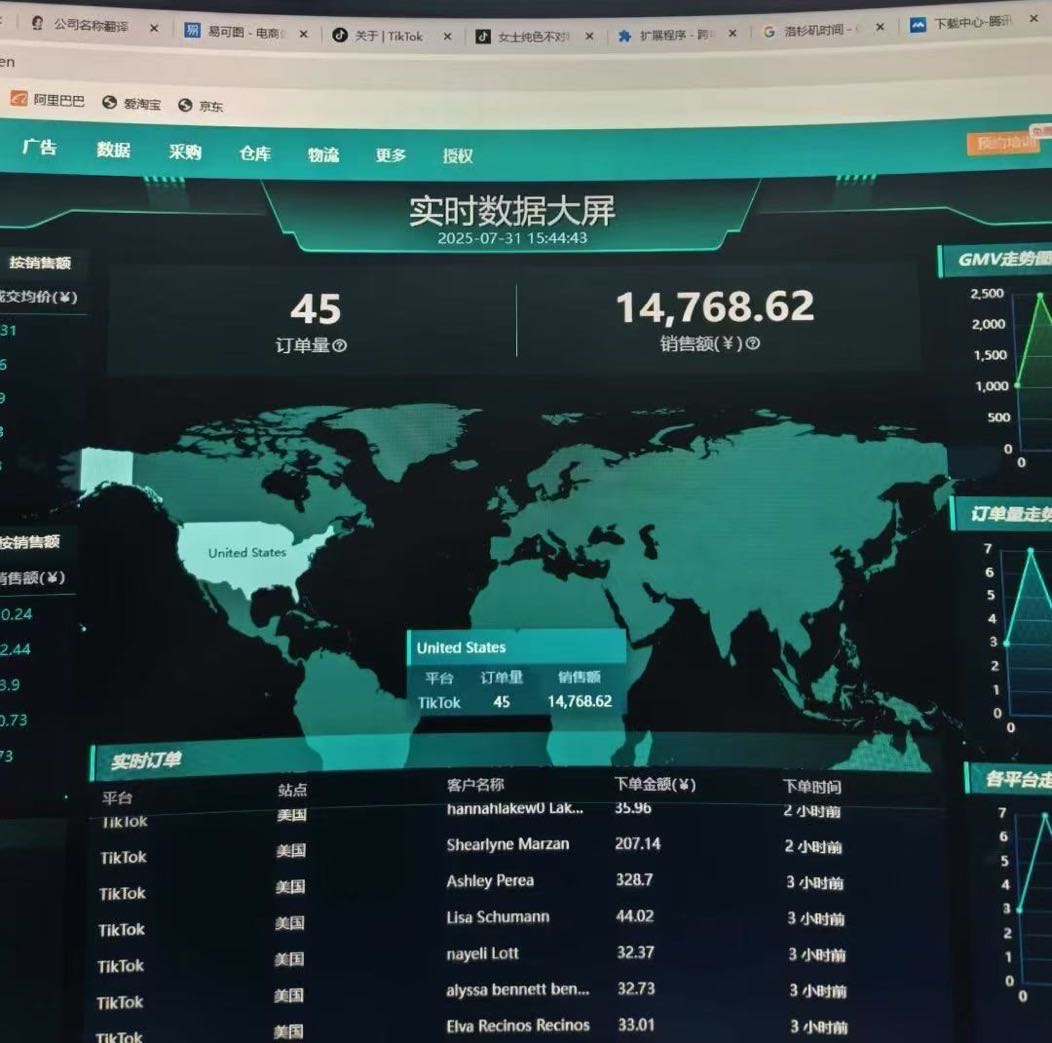
Task: Click the 站点 column header
Action: point(293,790)
